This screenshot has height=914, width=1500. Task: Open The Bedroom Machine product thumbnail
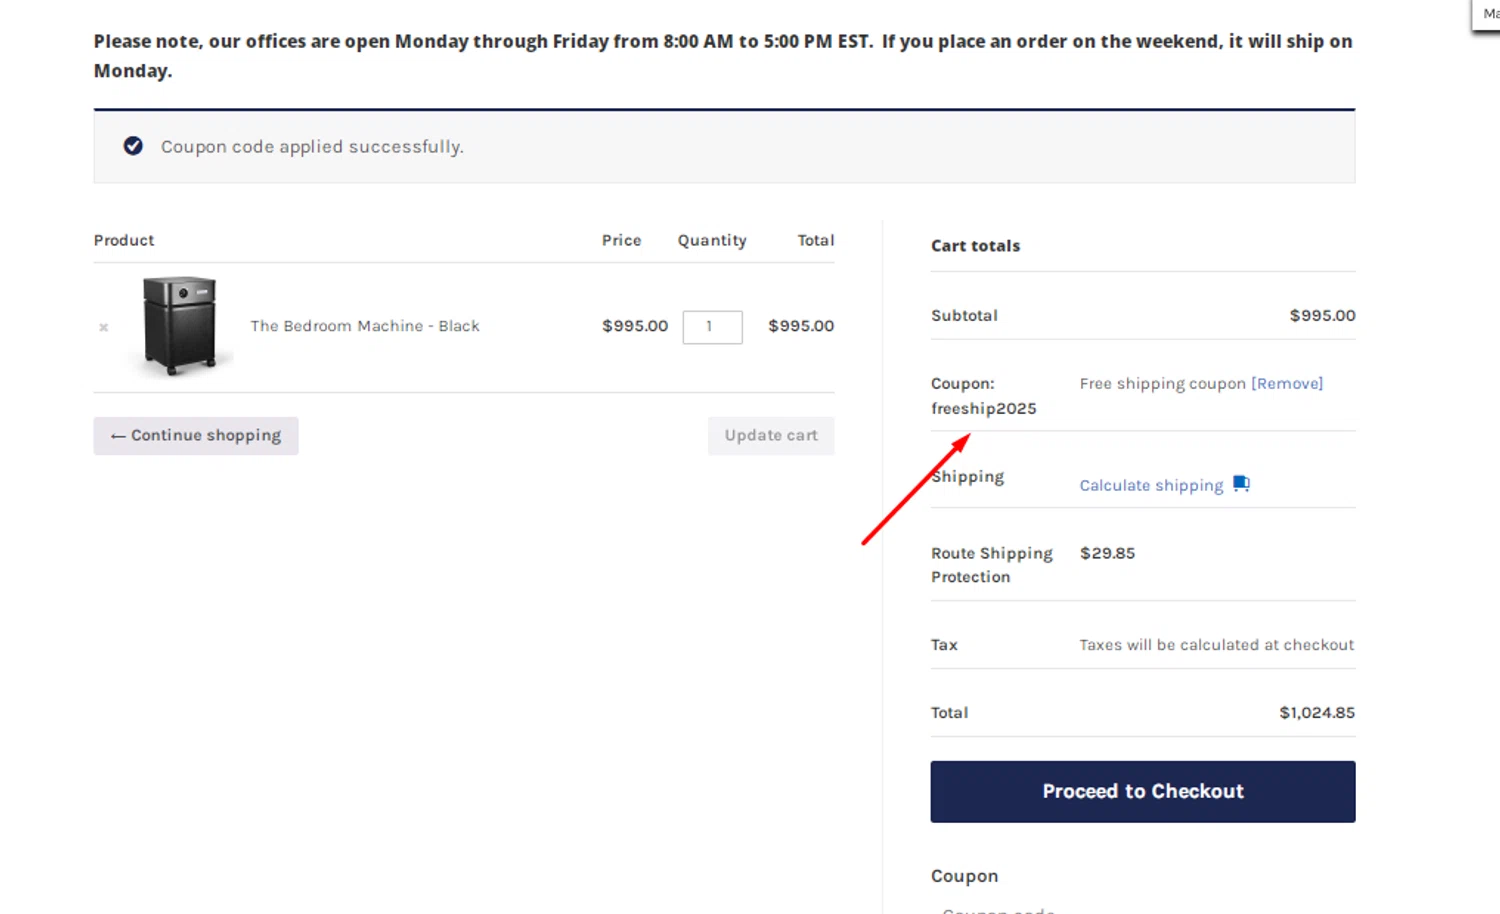pos(180,326)
